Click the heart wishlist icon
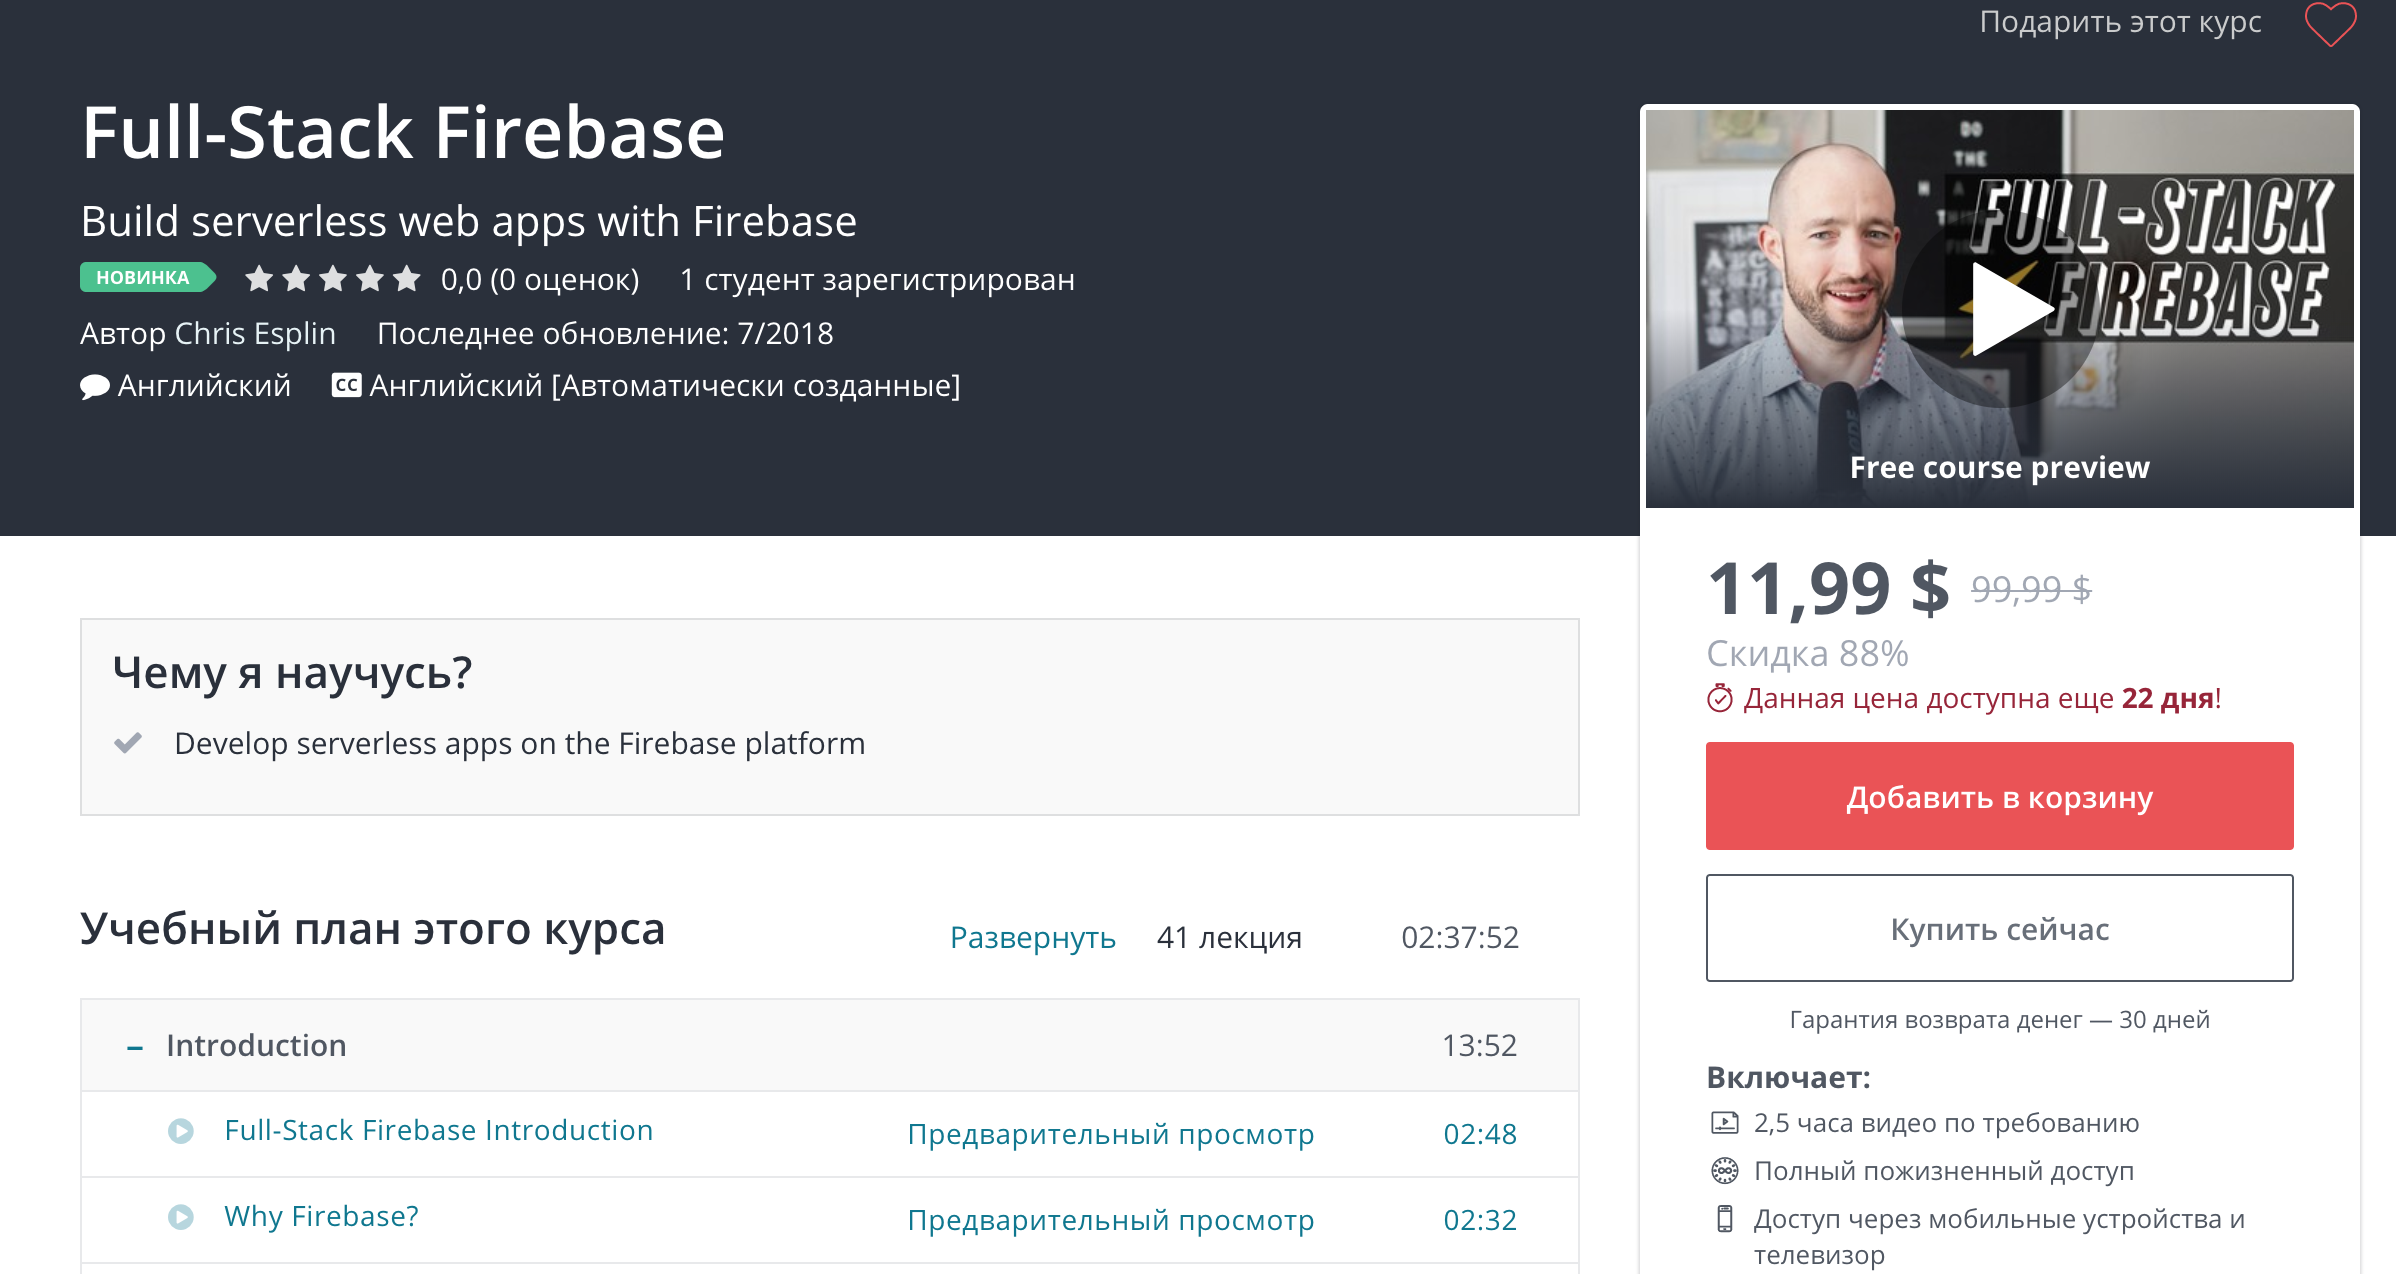This screenshot has height=1274, width=2396. pos(2331,23)
